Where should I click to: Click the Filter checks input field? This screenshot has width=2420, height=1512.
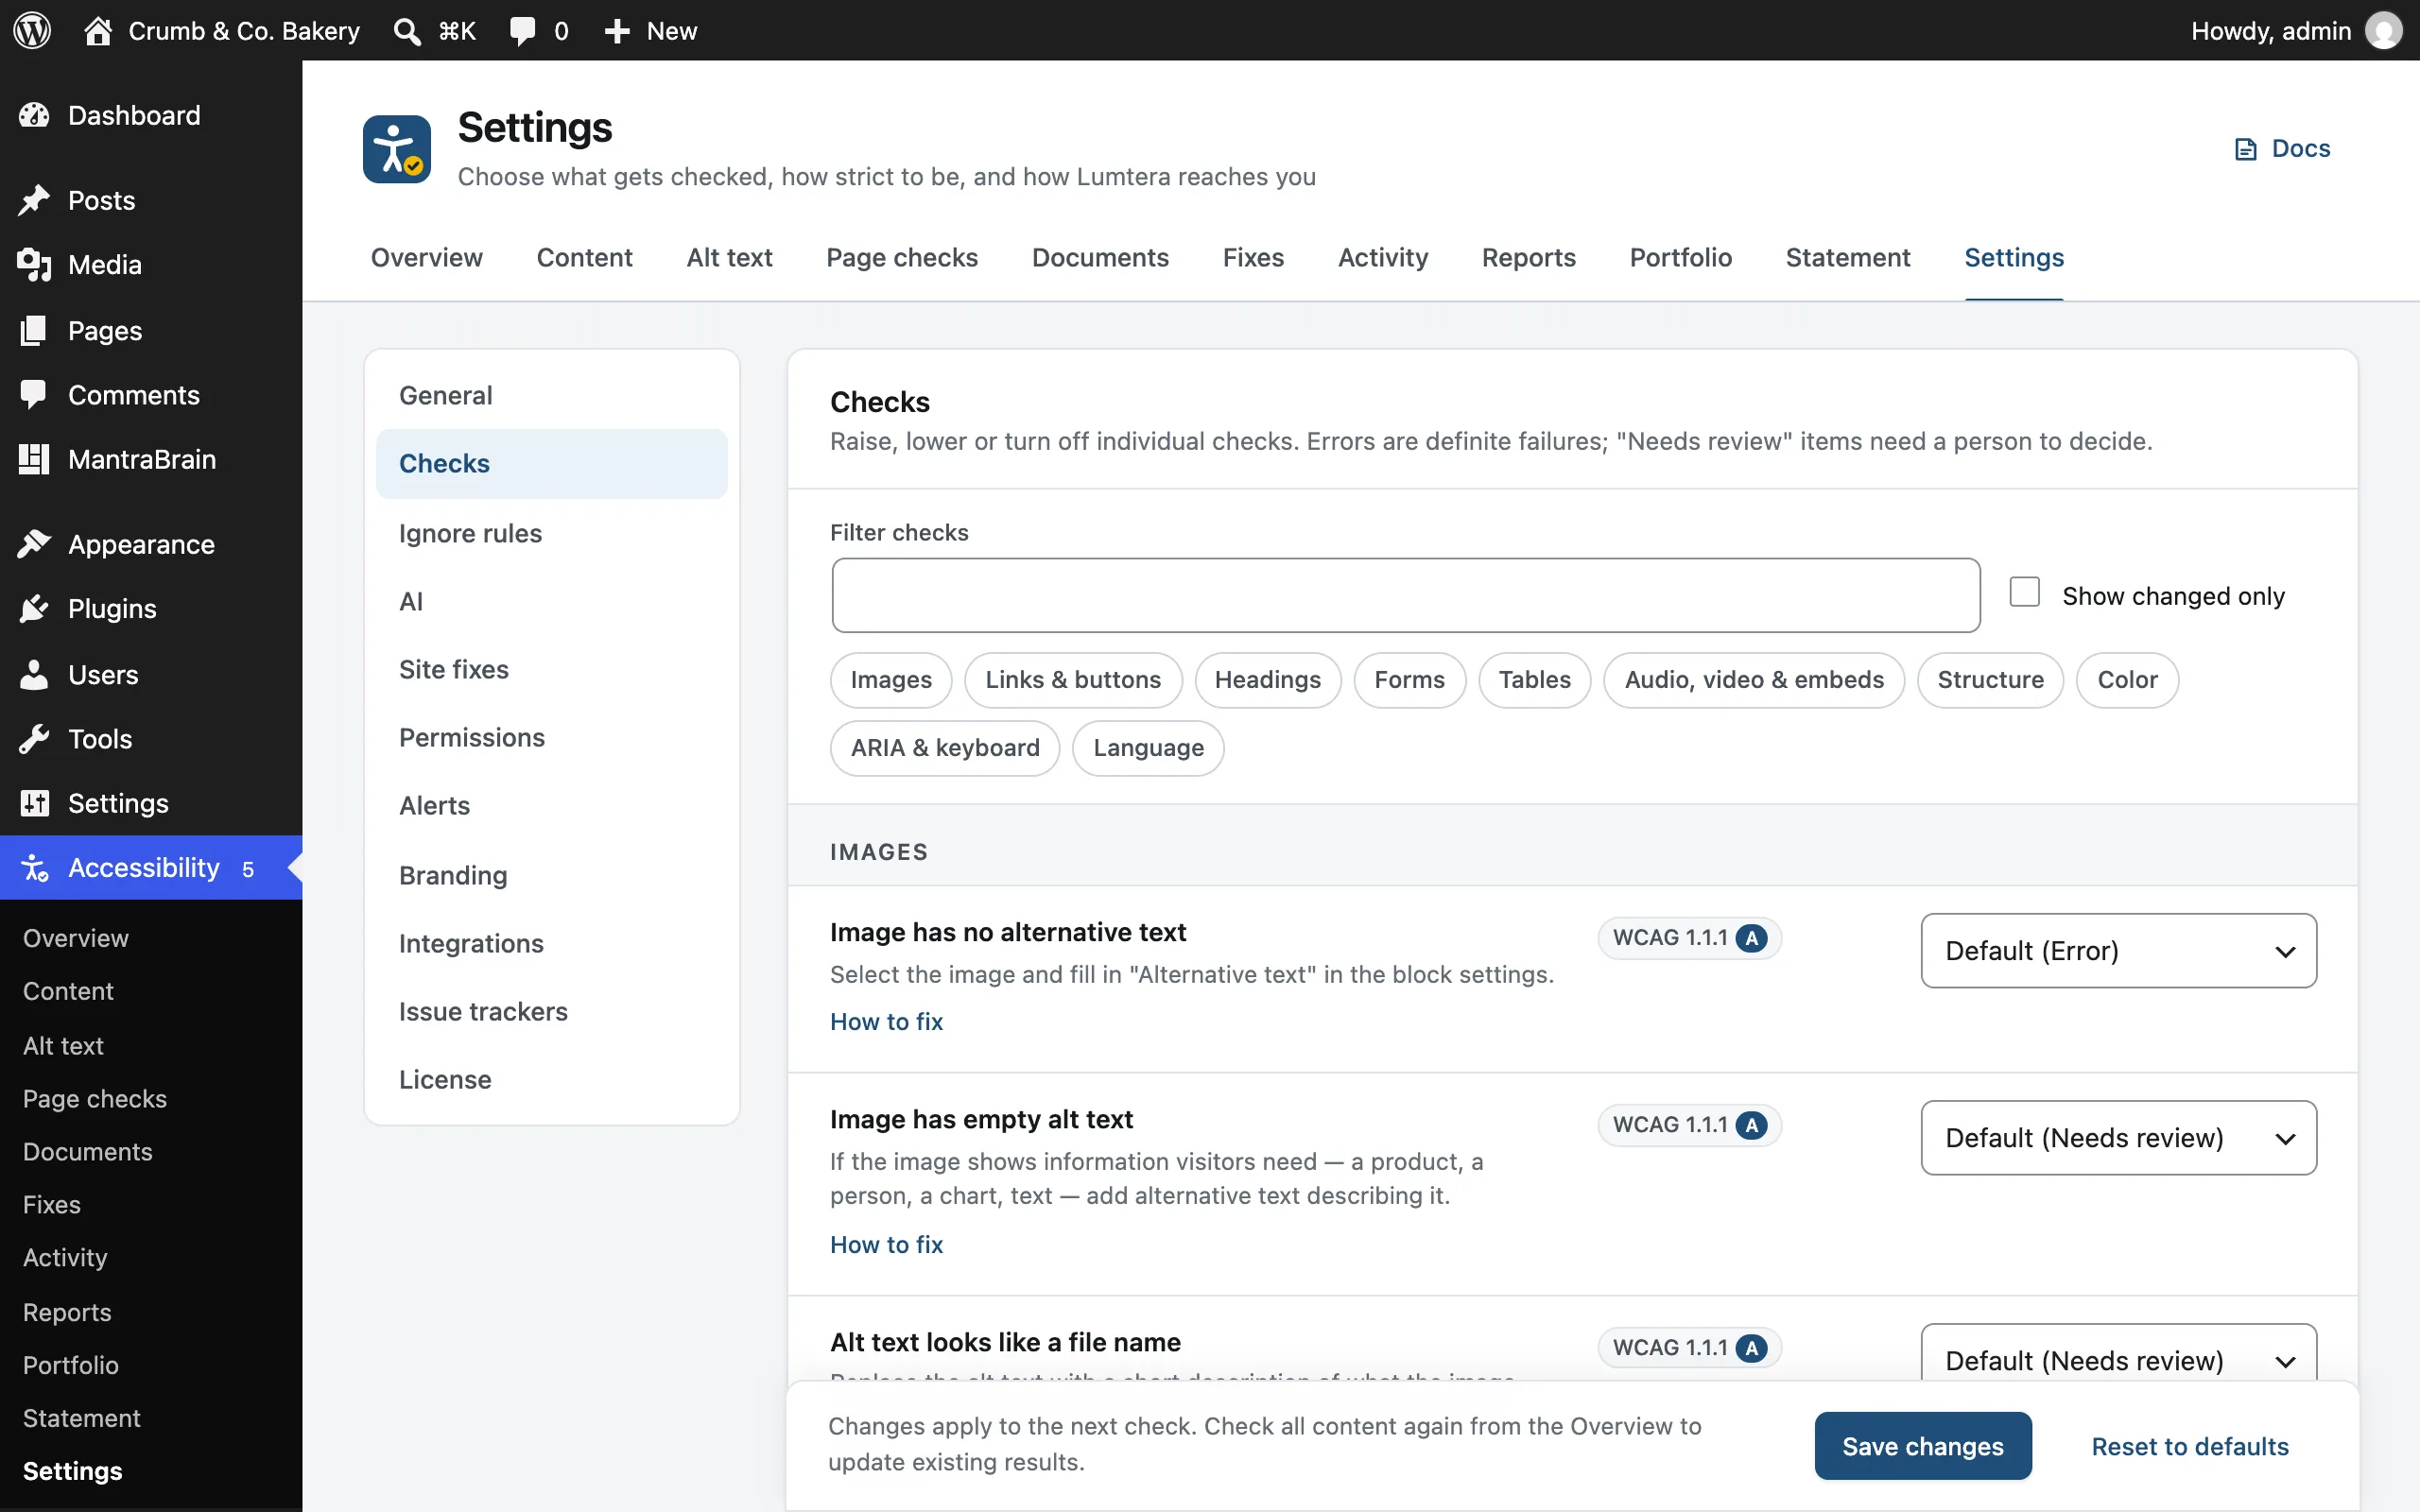(1406, 595)
